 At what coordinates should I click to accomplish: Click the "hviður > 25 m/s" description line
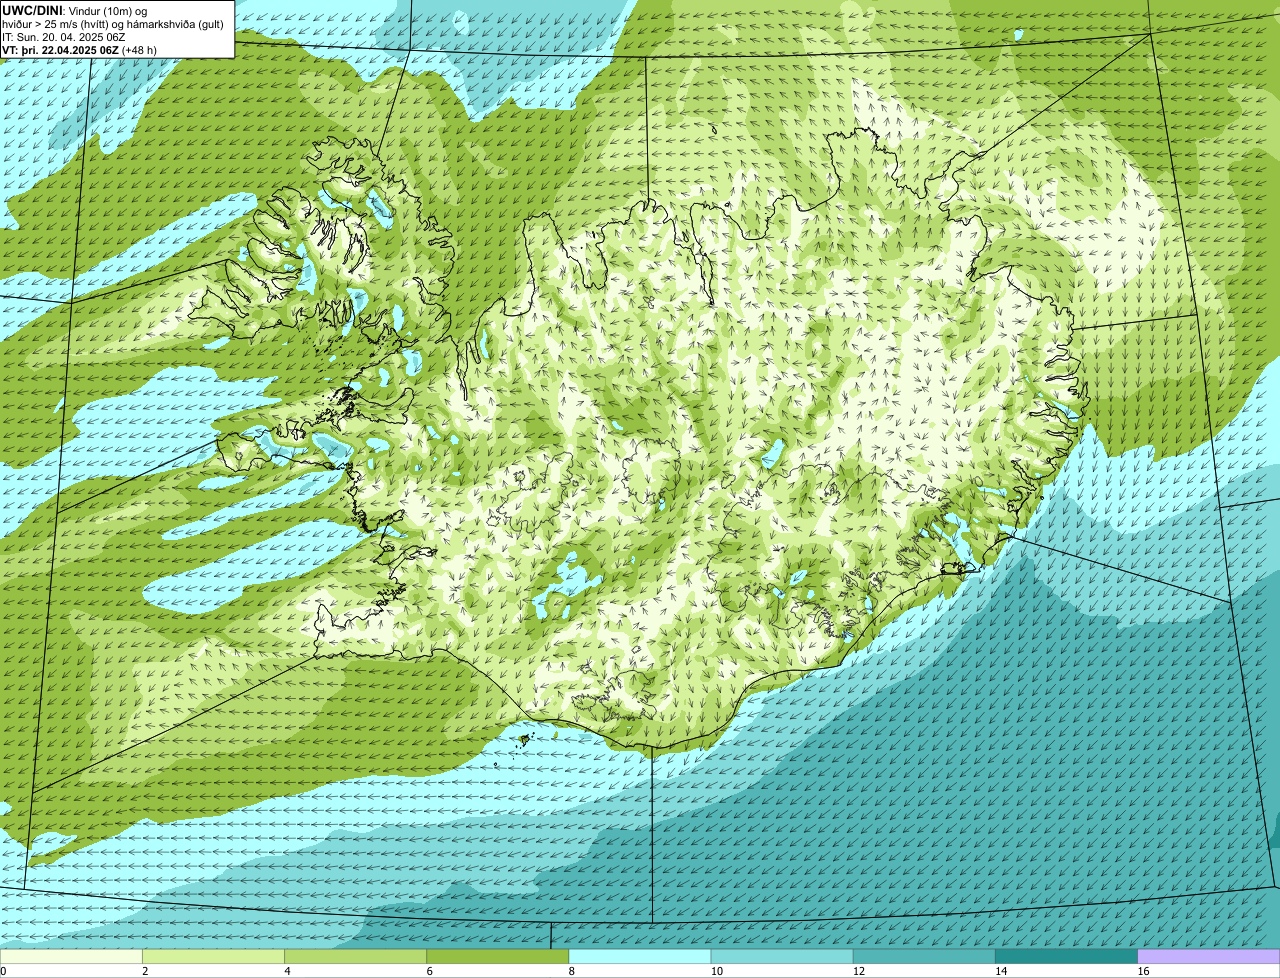(x=113, y=24)
